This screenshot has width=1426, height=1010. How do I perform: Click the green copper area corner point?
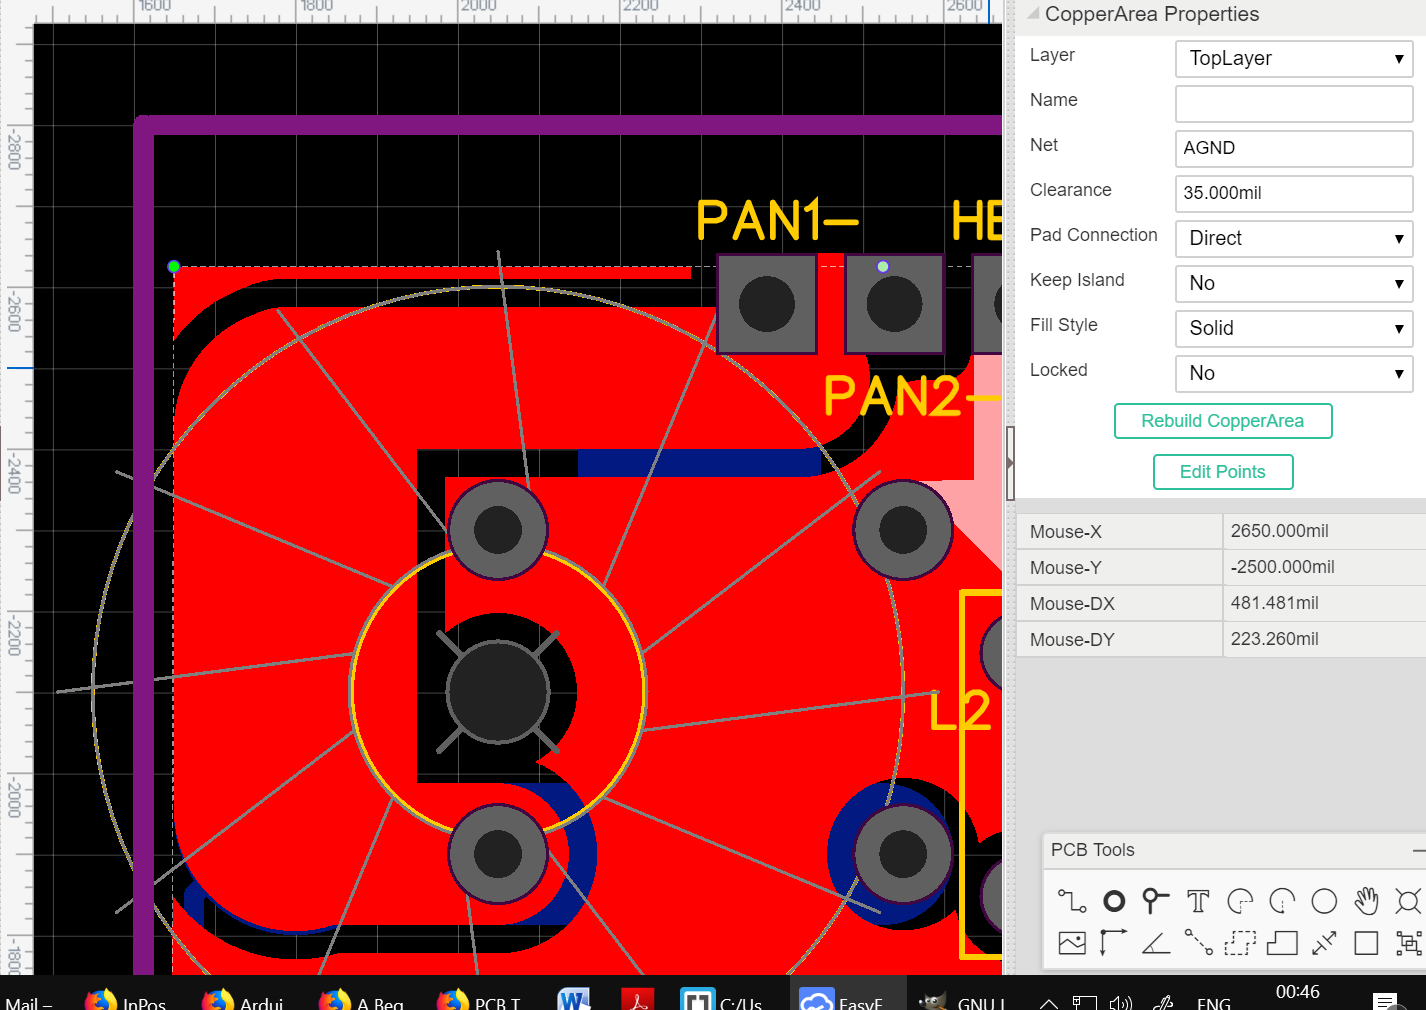pyautogui.click(x=174, y=267)
